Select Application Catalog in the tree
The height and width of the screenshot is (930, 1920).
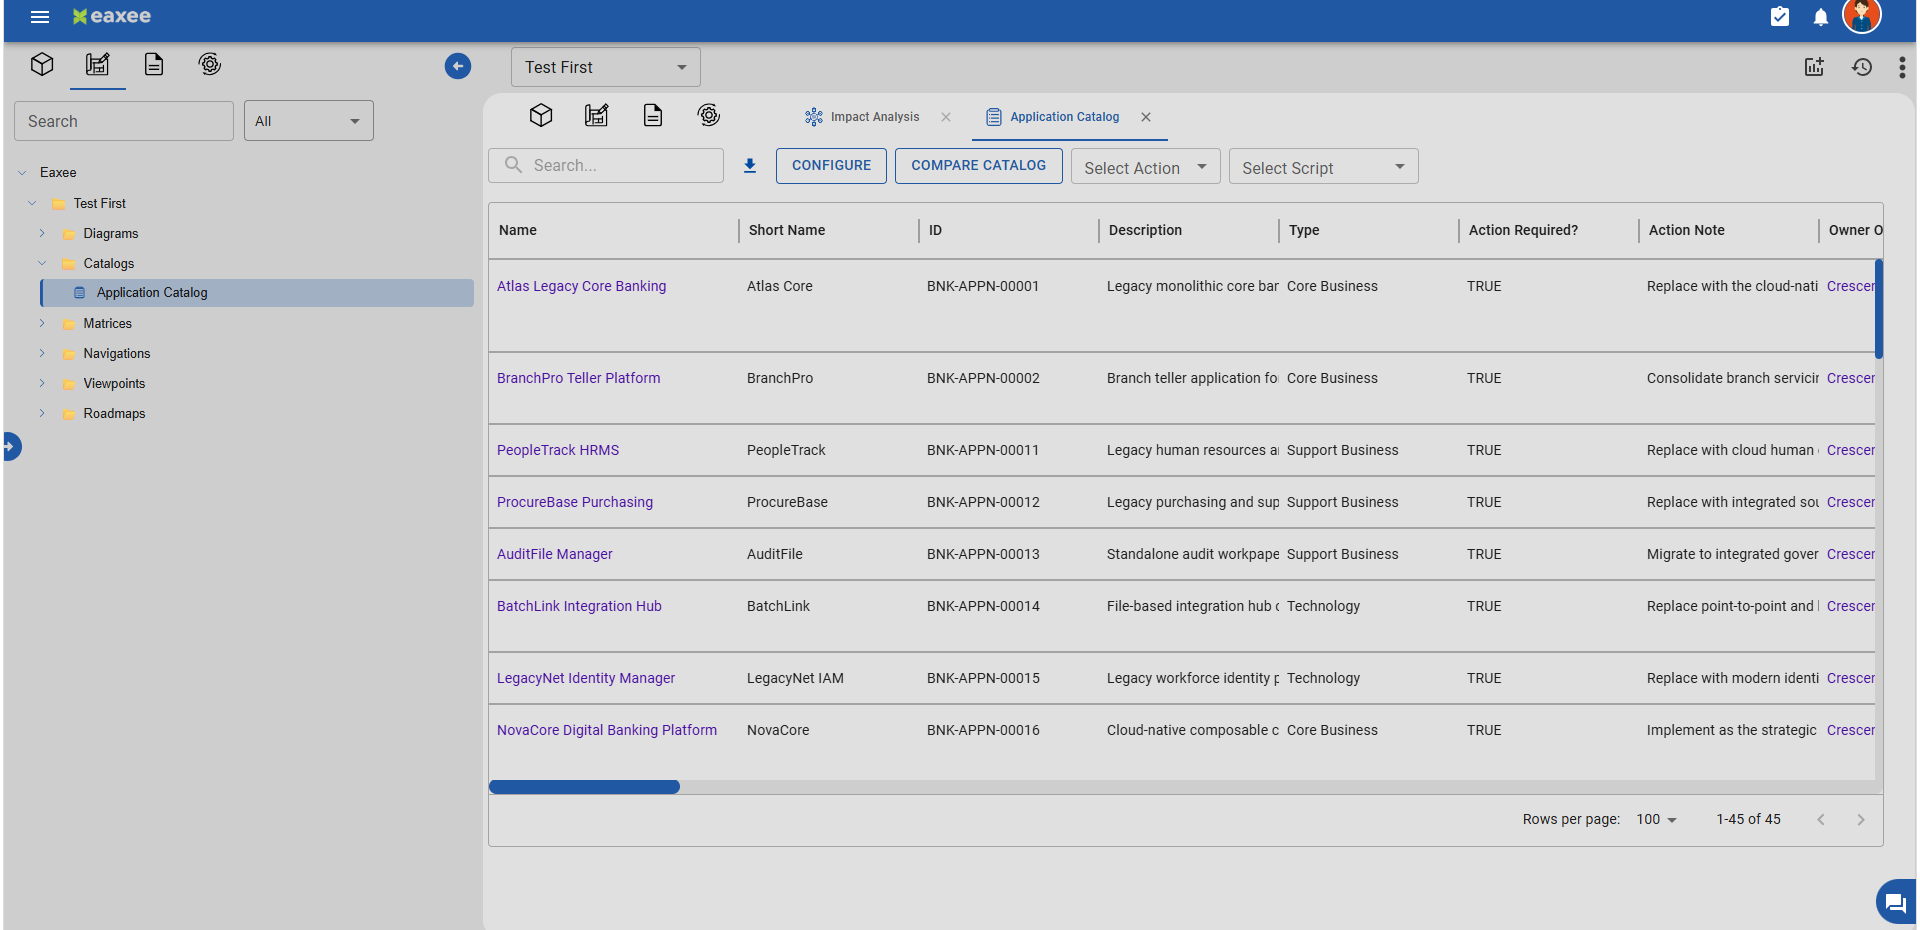[257, 293]
